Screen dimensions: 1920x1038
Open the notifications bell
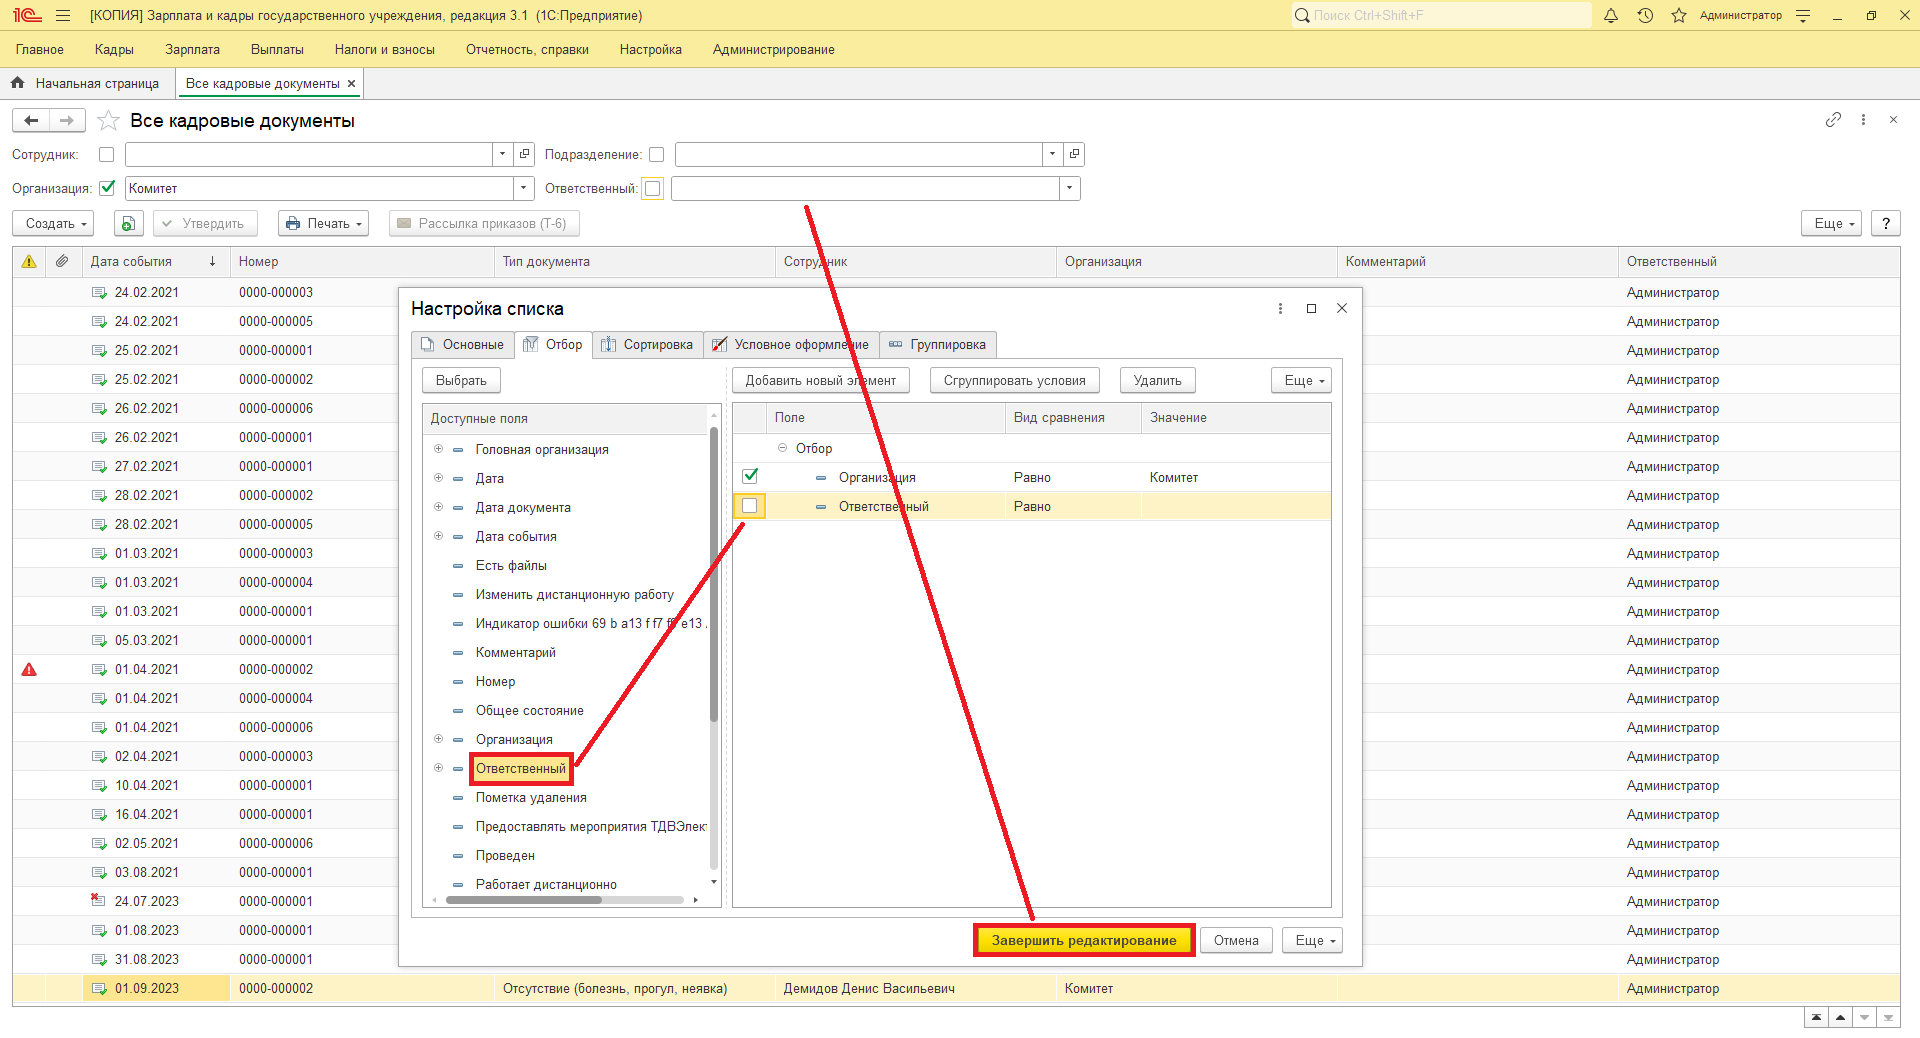point(1611,16)
